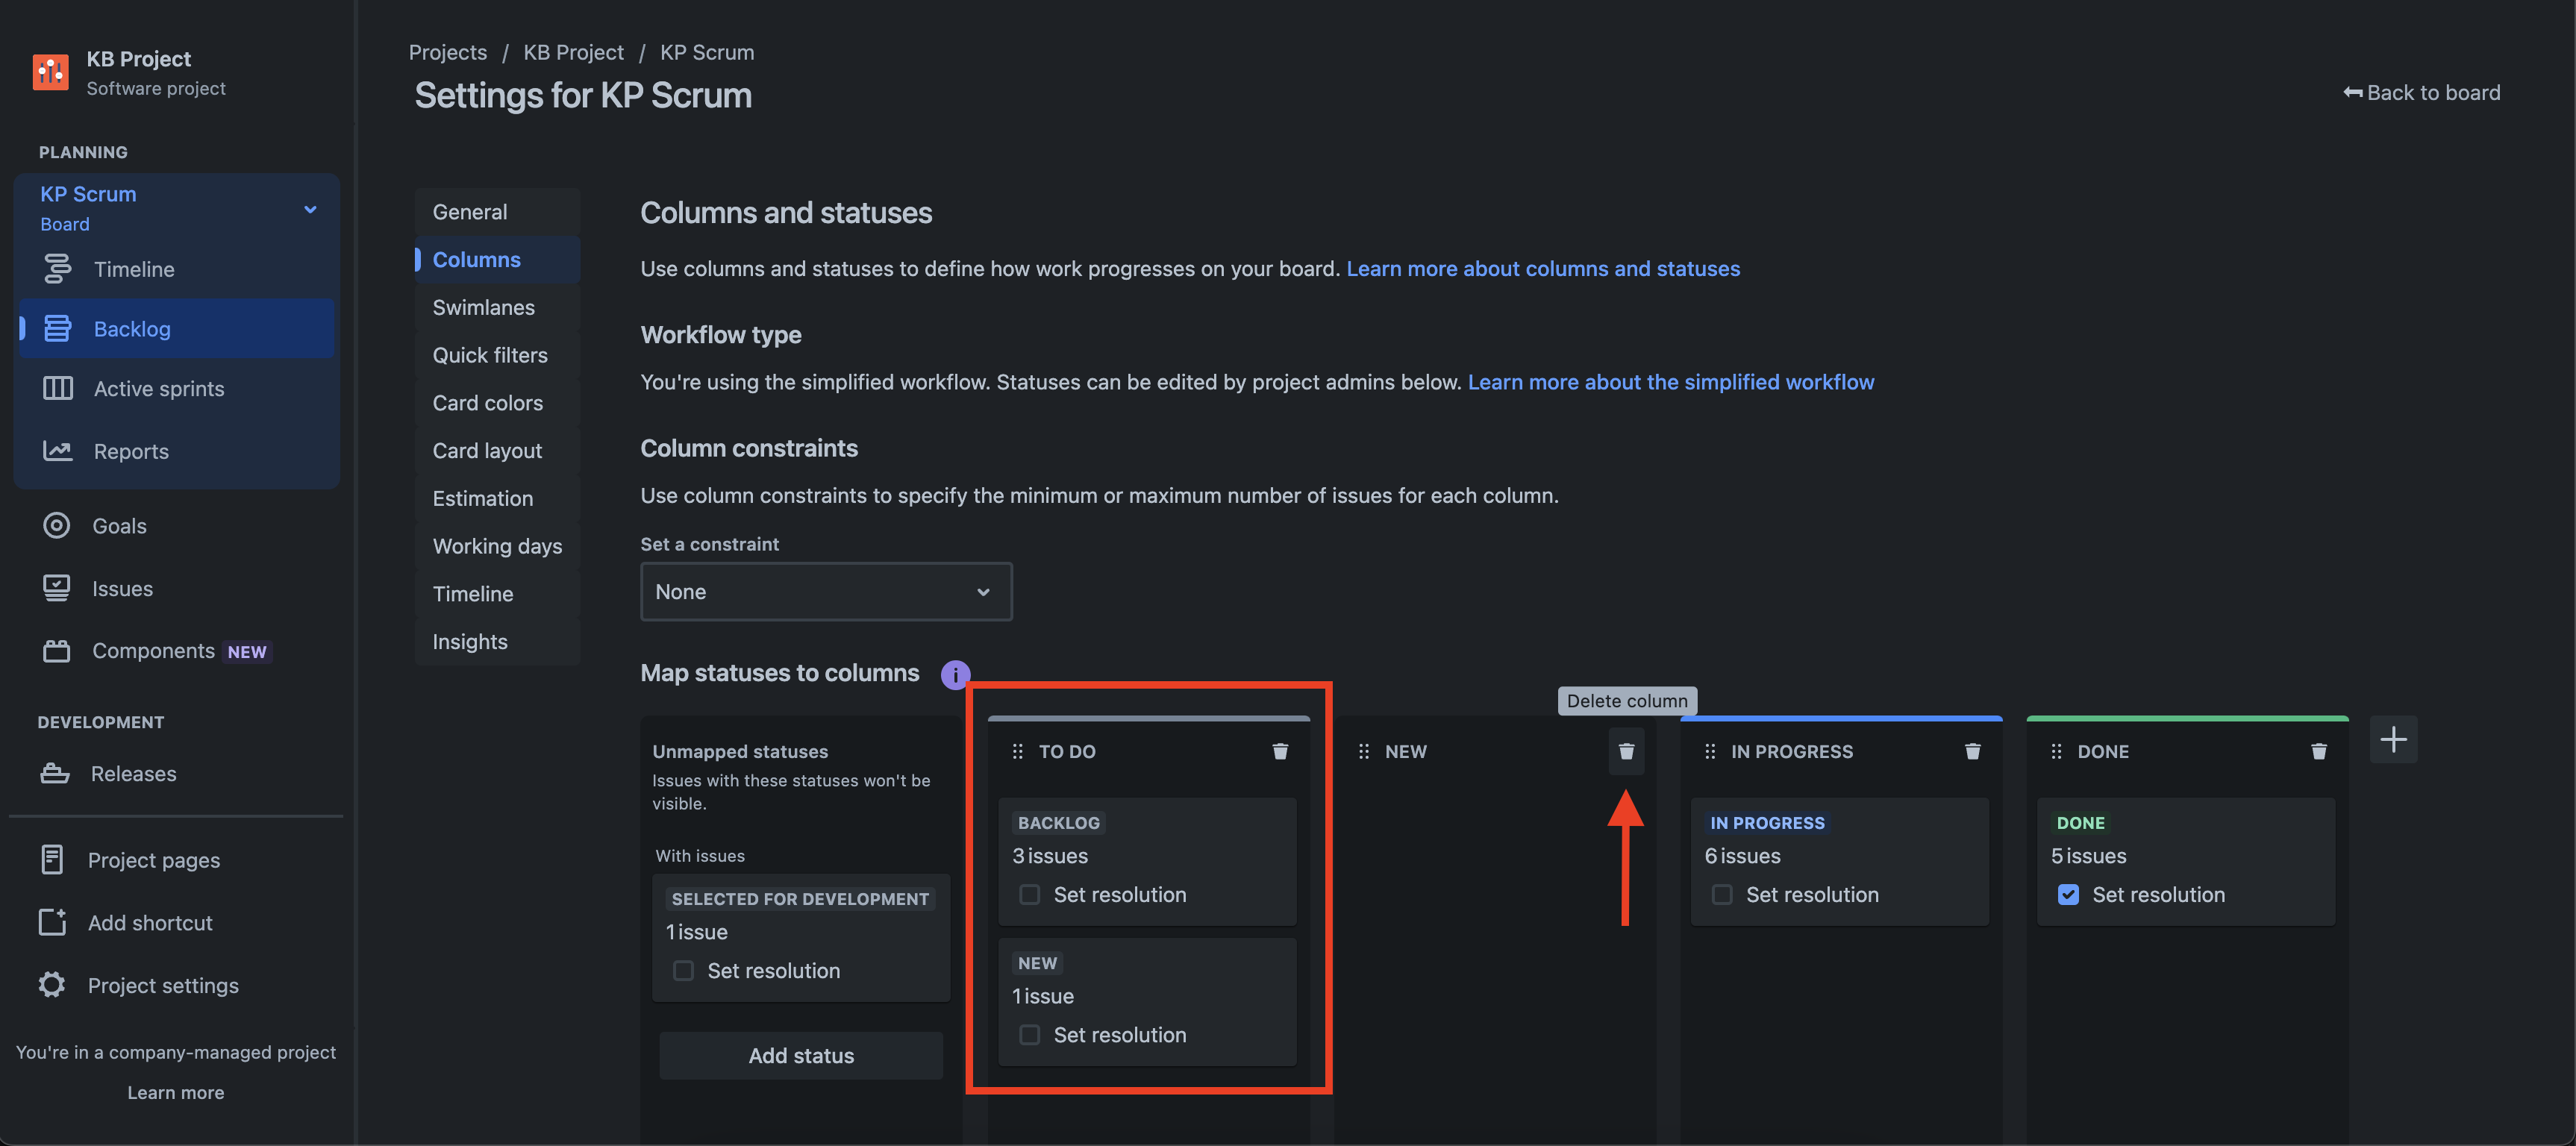2576x1146 pixels.
Task: Click the Add status button
Action: [800, 1056]
